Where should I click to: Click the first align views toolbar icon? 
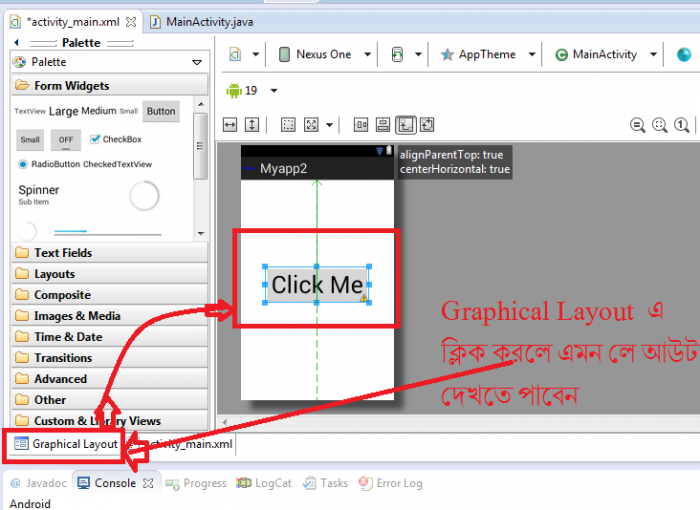tap(361, 125)
